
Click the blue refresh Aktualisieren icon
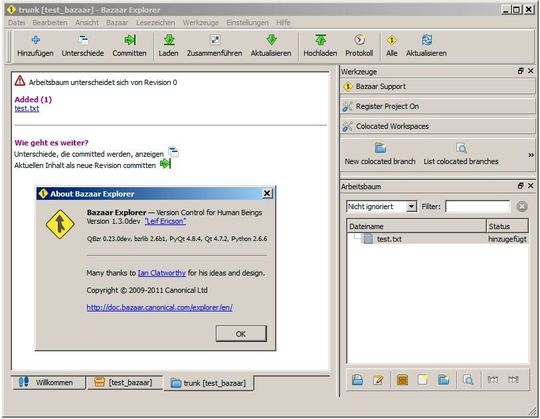click(427, 40)
